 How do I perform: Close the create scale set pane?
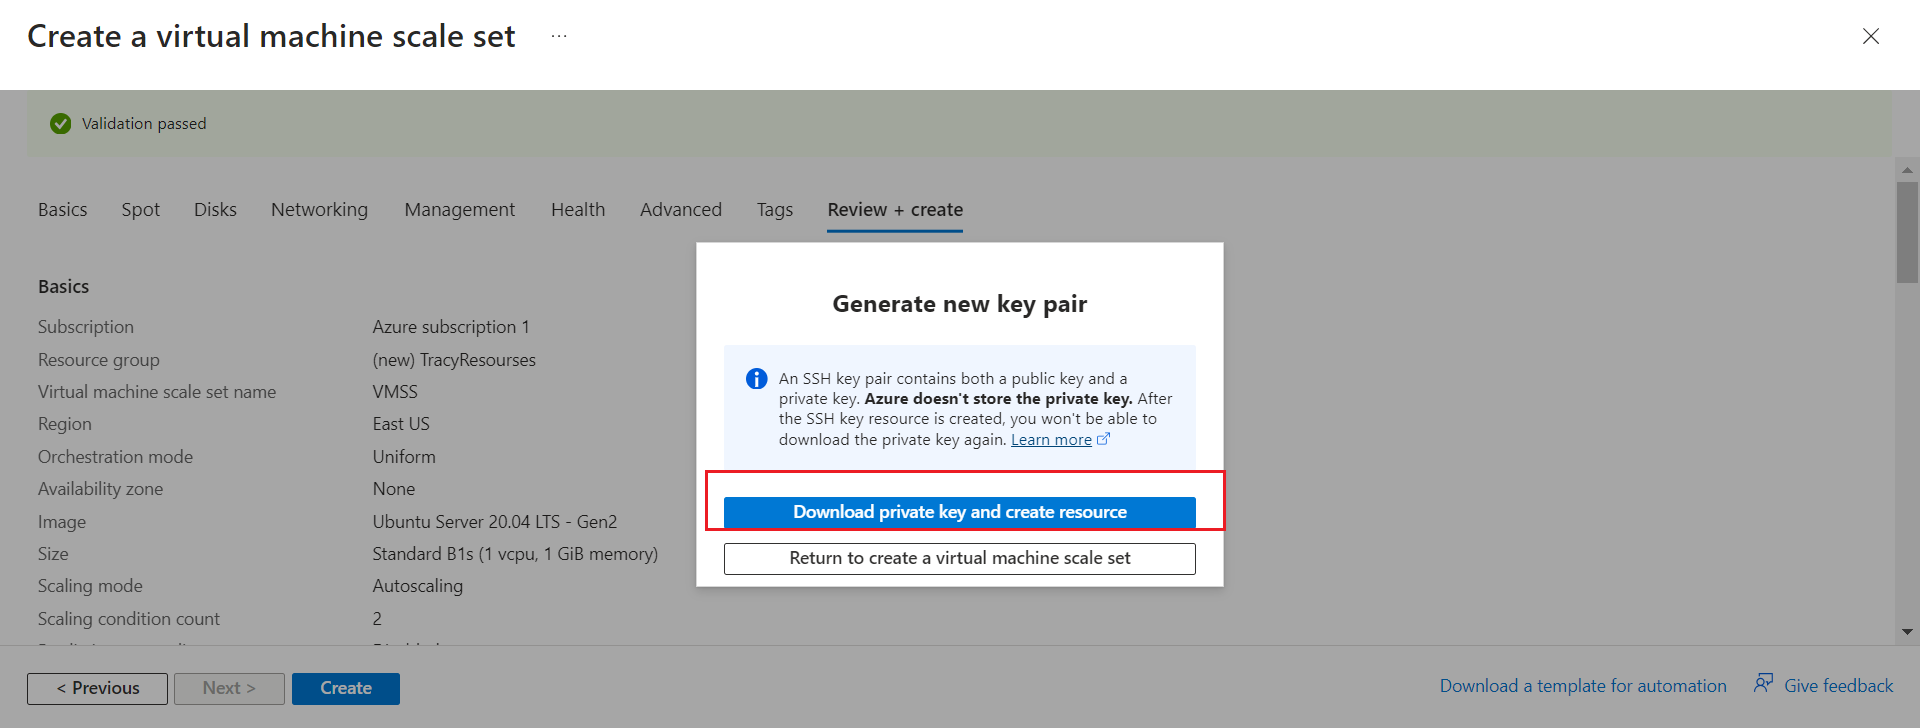[1870, 37]
